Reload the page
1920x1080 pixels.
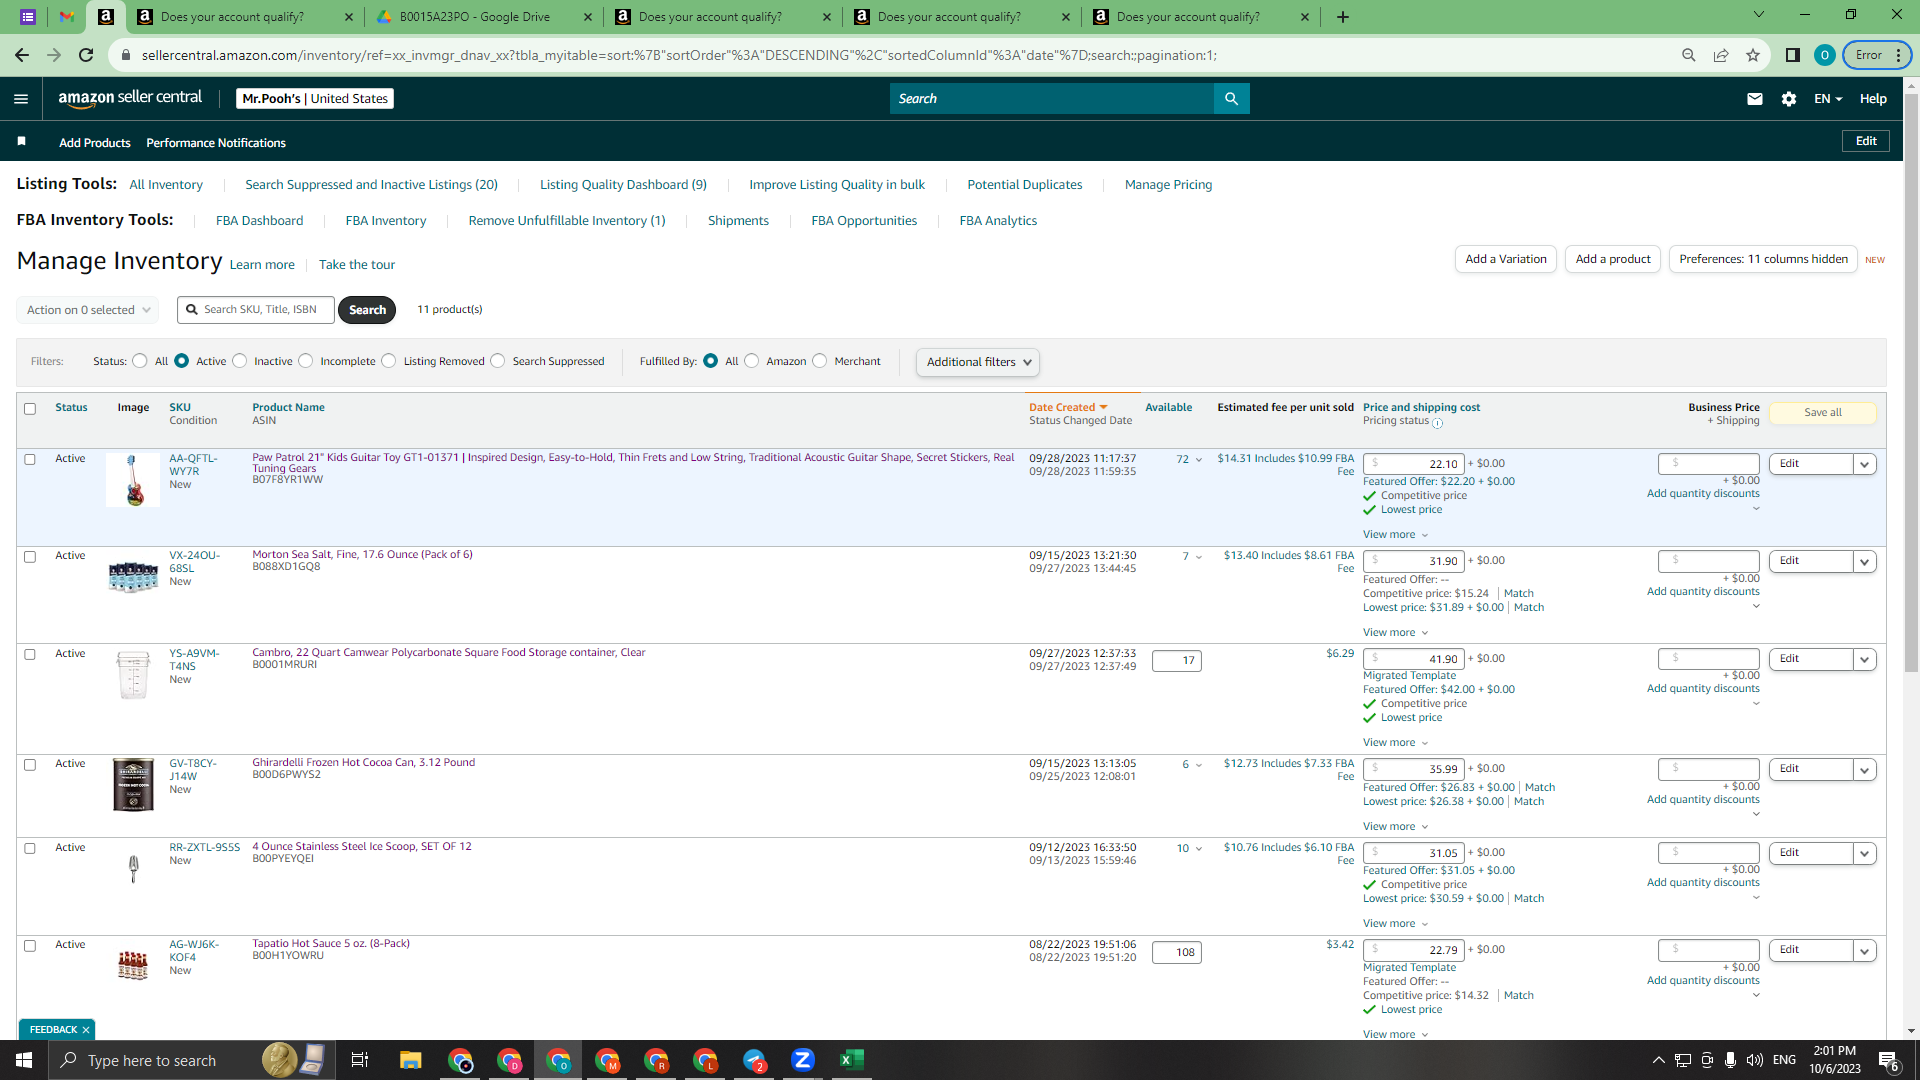click(x=86, y=55)
